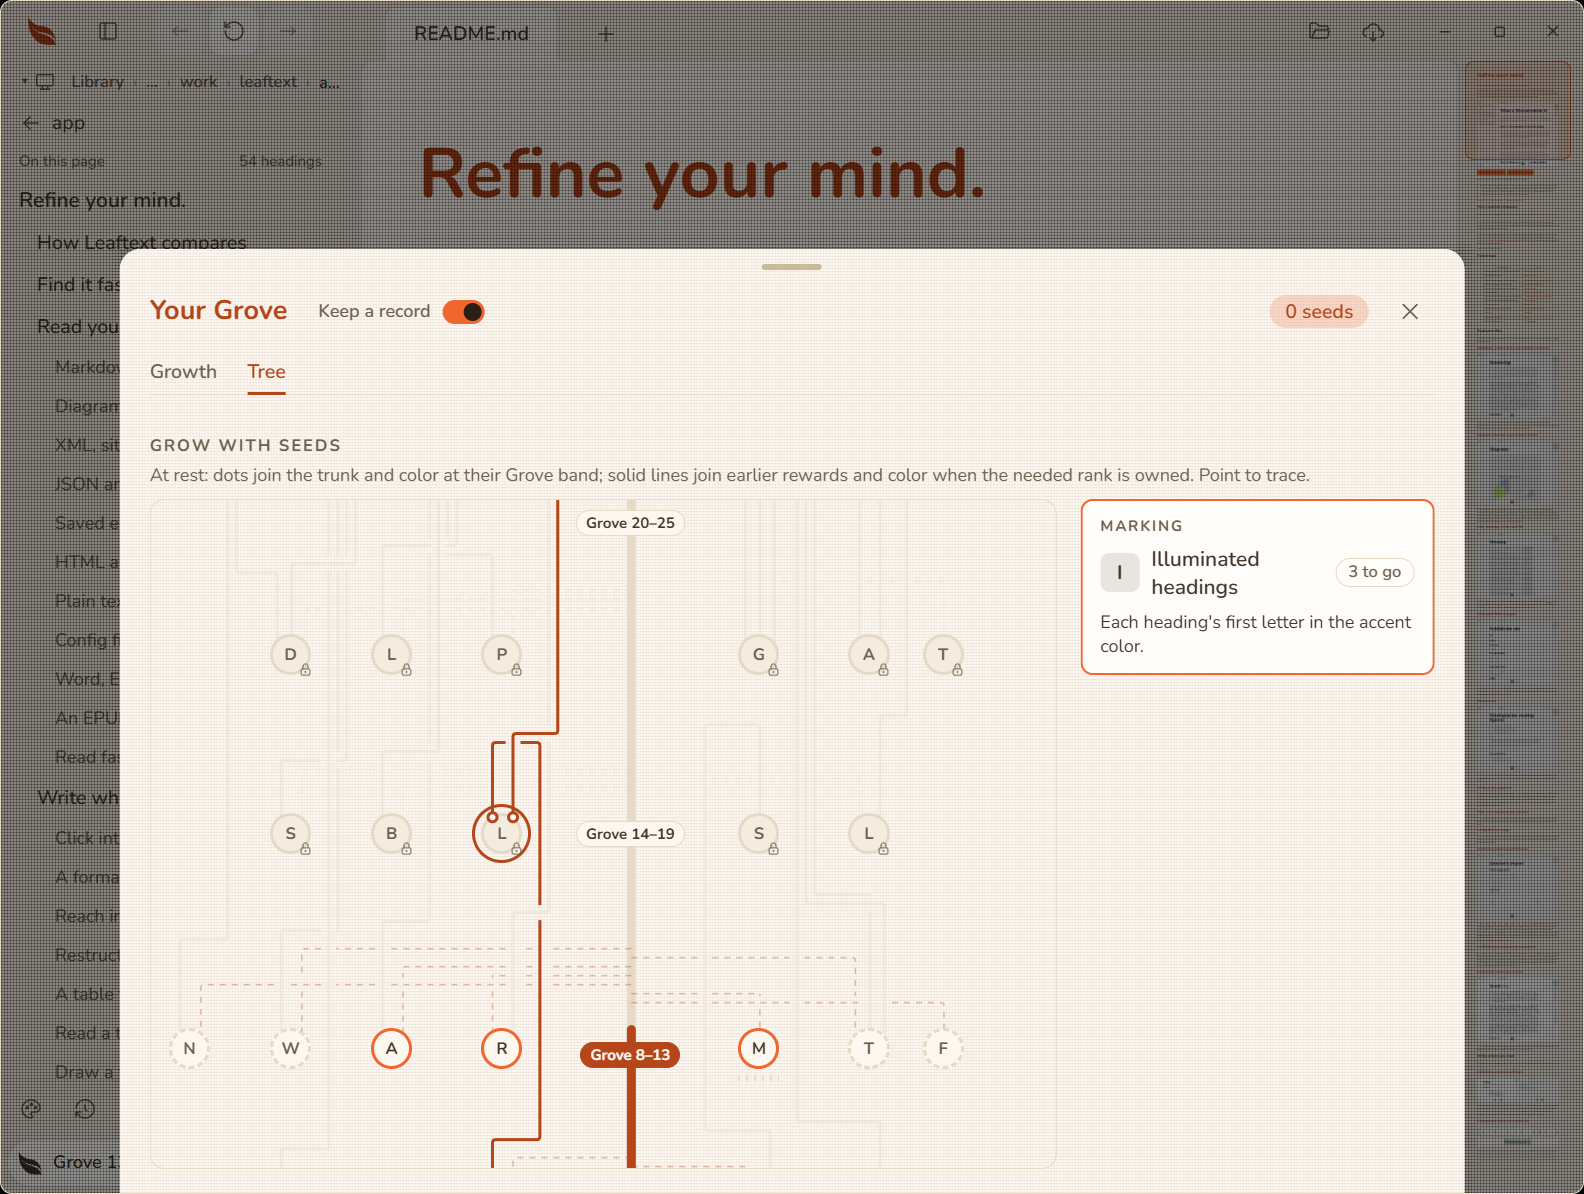Select the dashed F node
This screenshot has height=1194, width=1584.
coord(943,1048)
